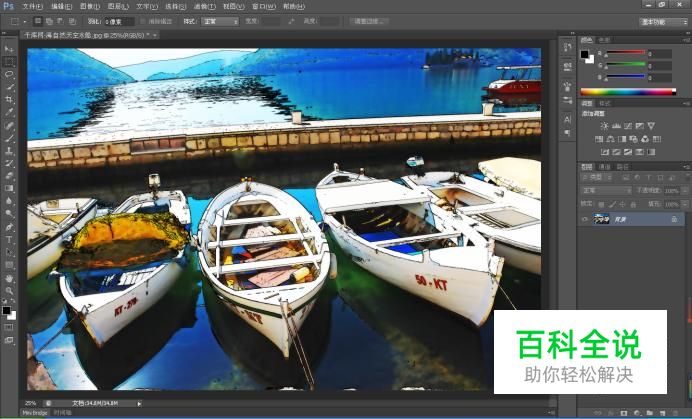Toggle the anti-alias checkbox in options bar
This screenshot has height=419, width=692.
(143, 21)
